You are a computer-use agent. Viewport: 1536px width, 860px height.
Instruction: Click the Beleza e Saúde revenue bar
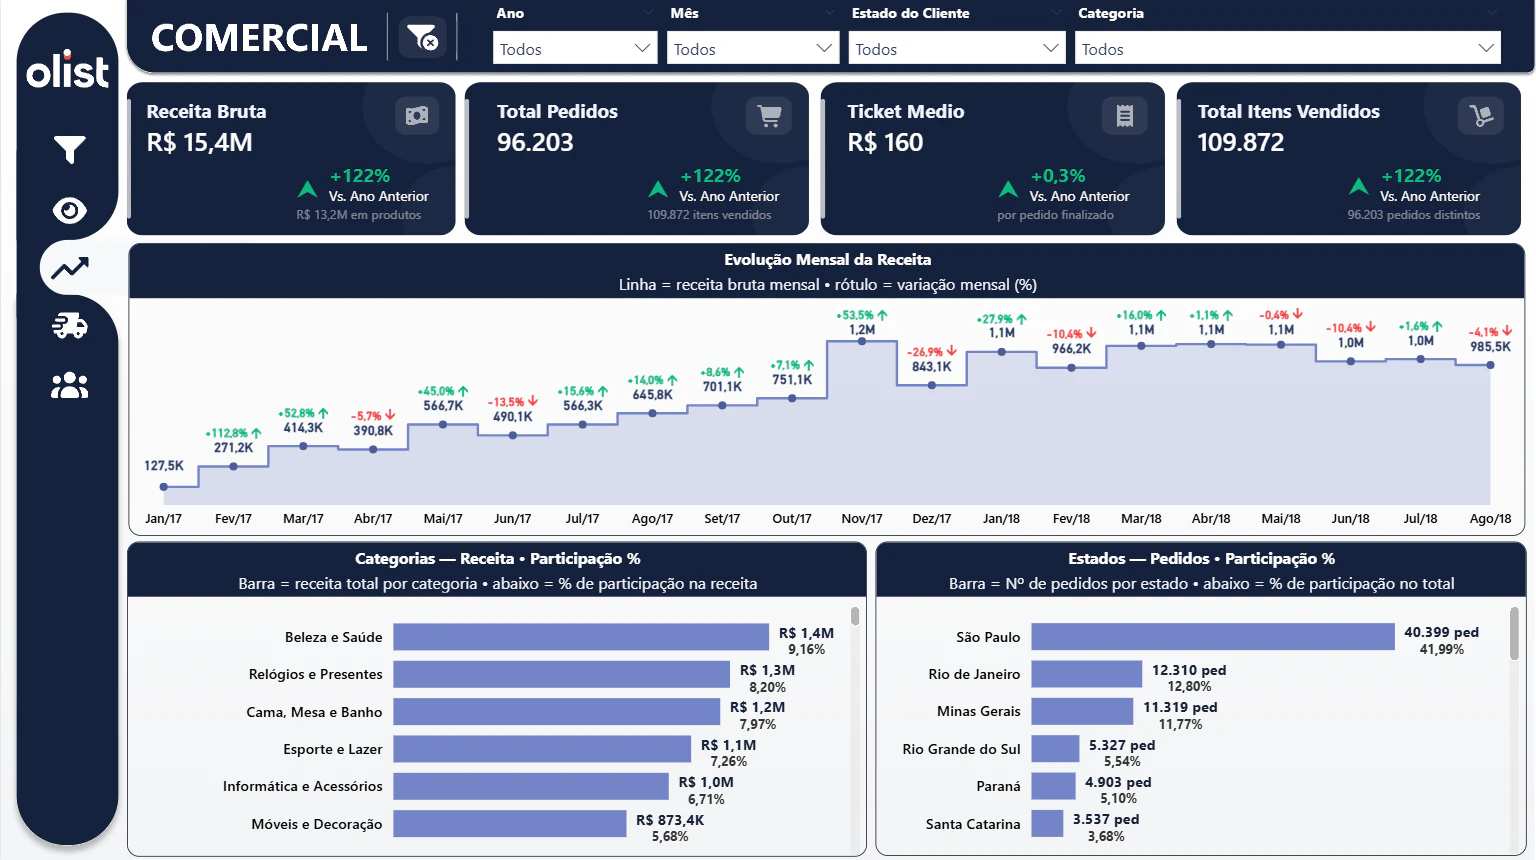[x=581, y=637]
